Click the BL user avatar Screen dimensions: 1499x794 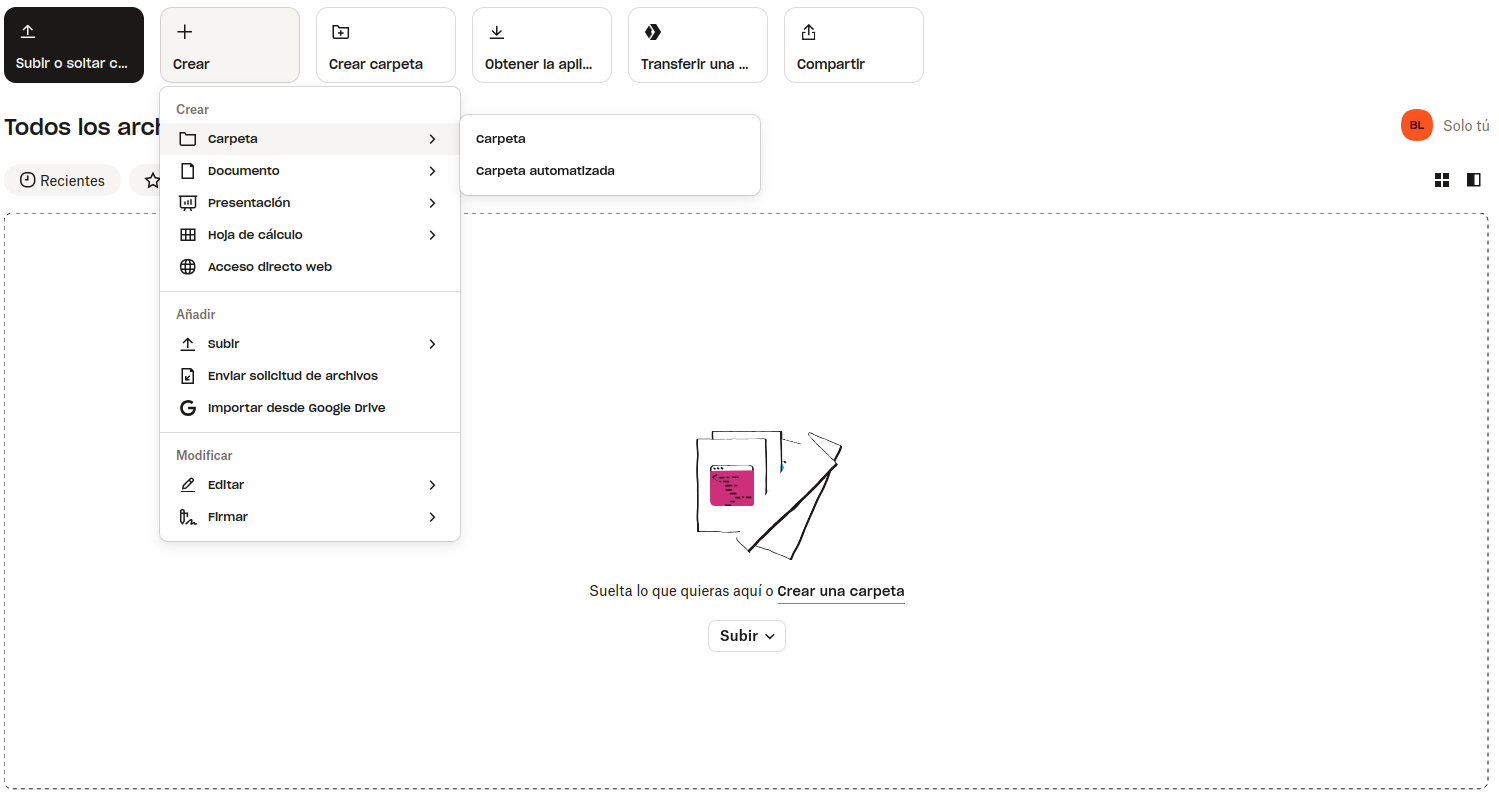click(1416, 125)
